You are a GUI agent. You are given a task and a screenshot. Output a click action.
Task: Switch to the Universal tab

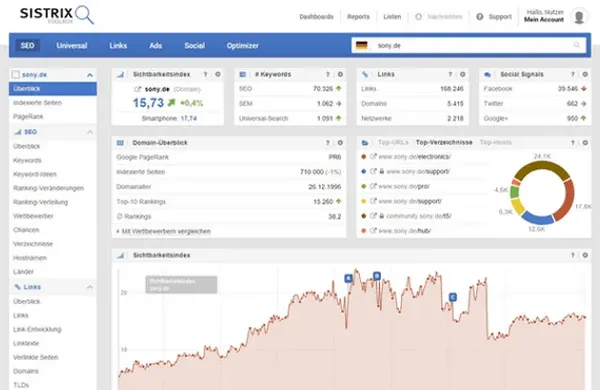click(72, 46)
